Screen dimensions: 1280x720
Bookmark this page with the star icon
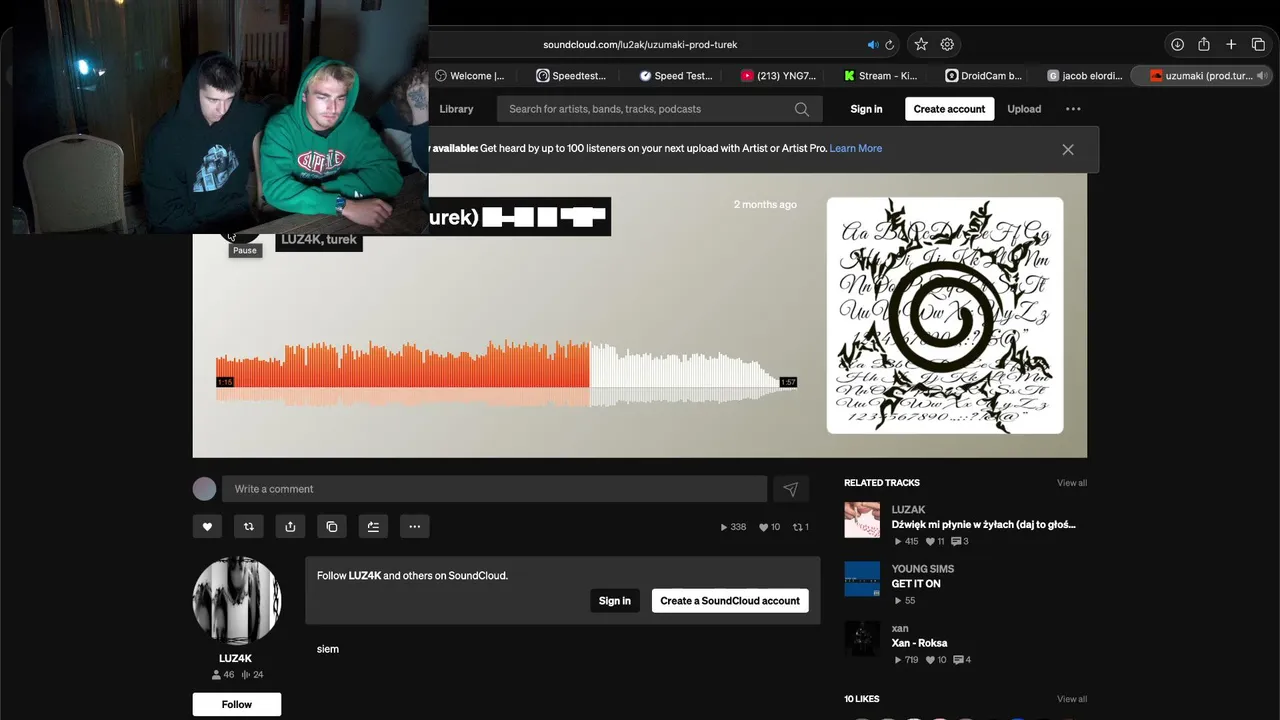tap(921, 44)
